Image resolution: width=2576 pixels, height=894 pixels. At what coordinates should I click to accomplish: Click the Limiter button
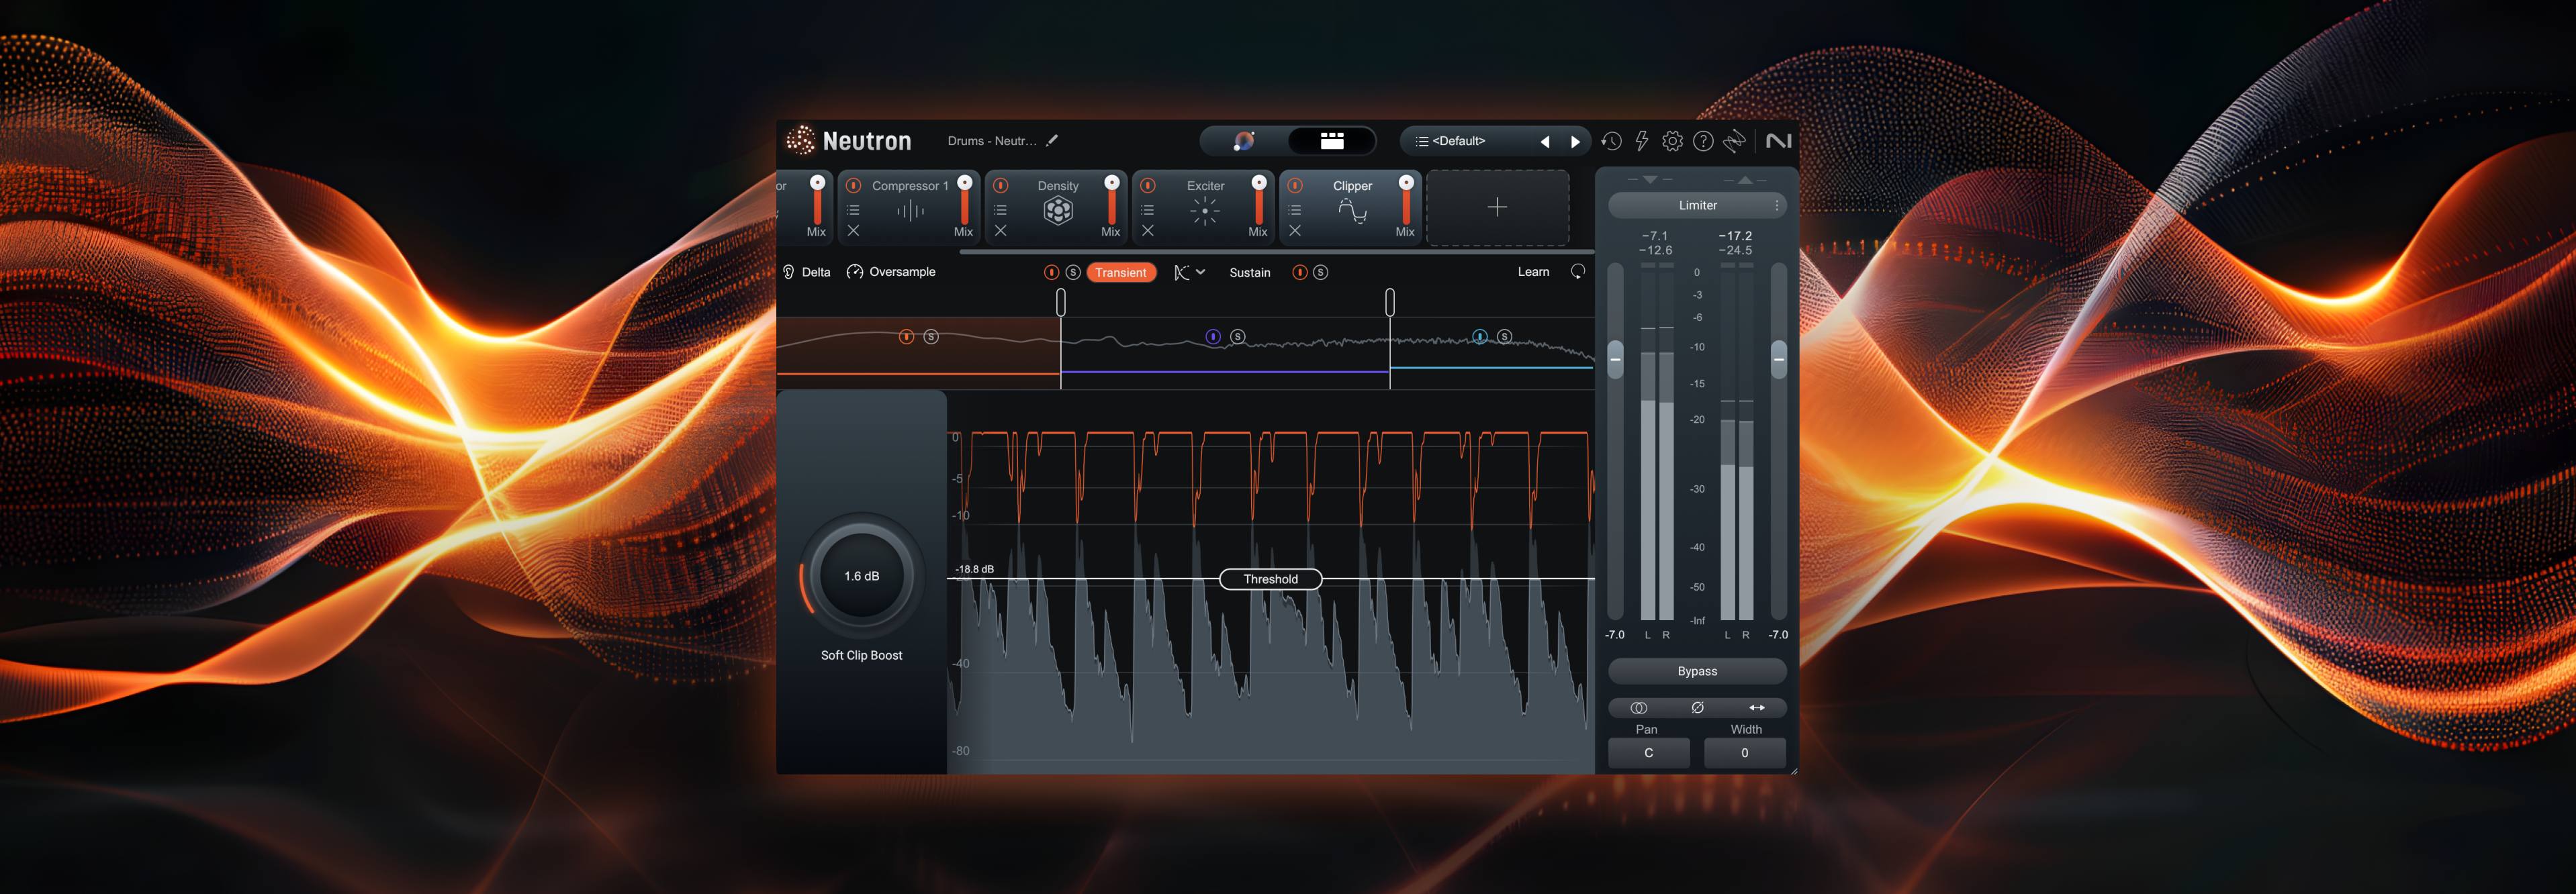1697,205
